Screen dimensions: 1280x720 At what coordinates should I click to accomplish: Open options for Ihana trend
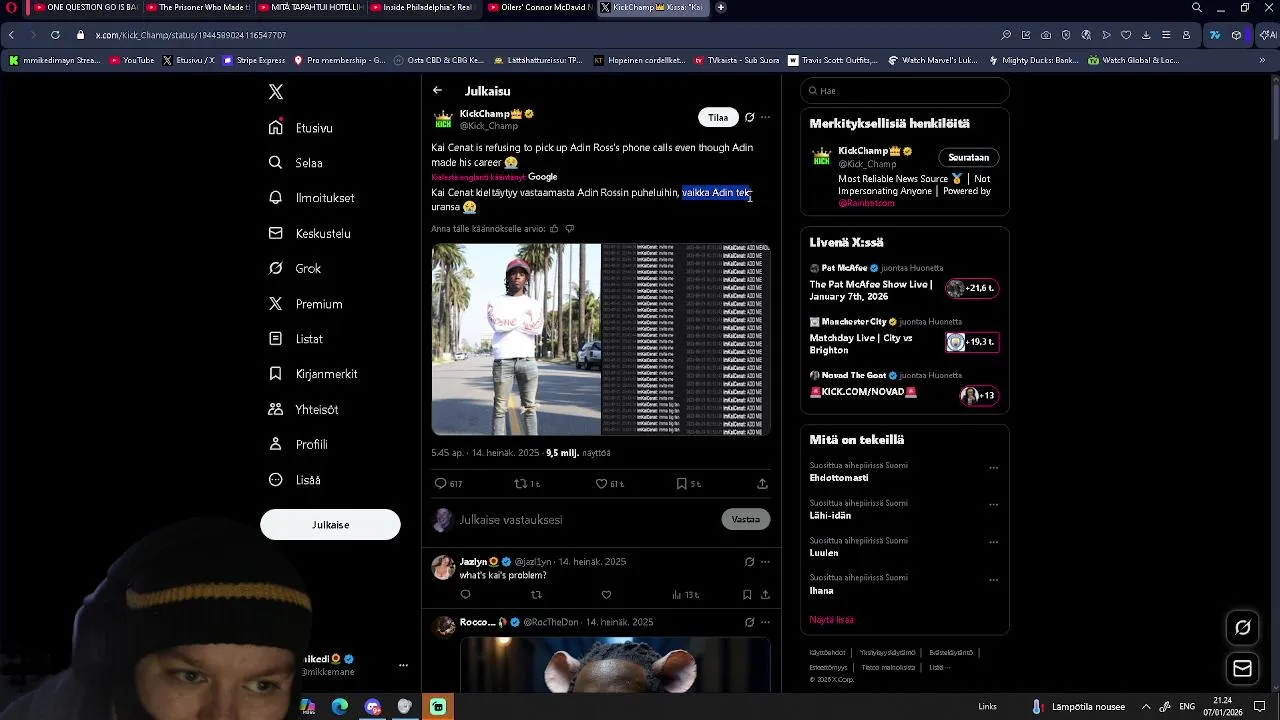[x=993, y=578]
